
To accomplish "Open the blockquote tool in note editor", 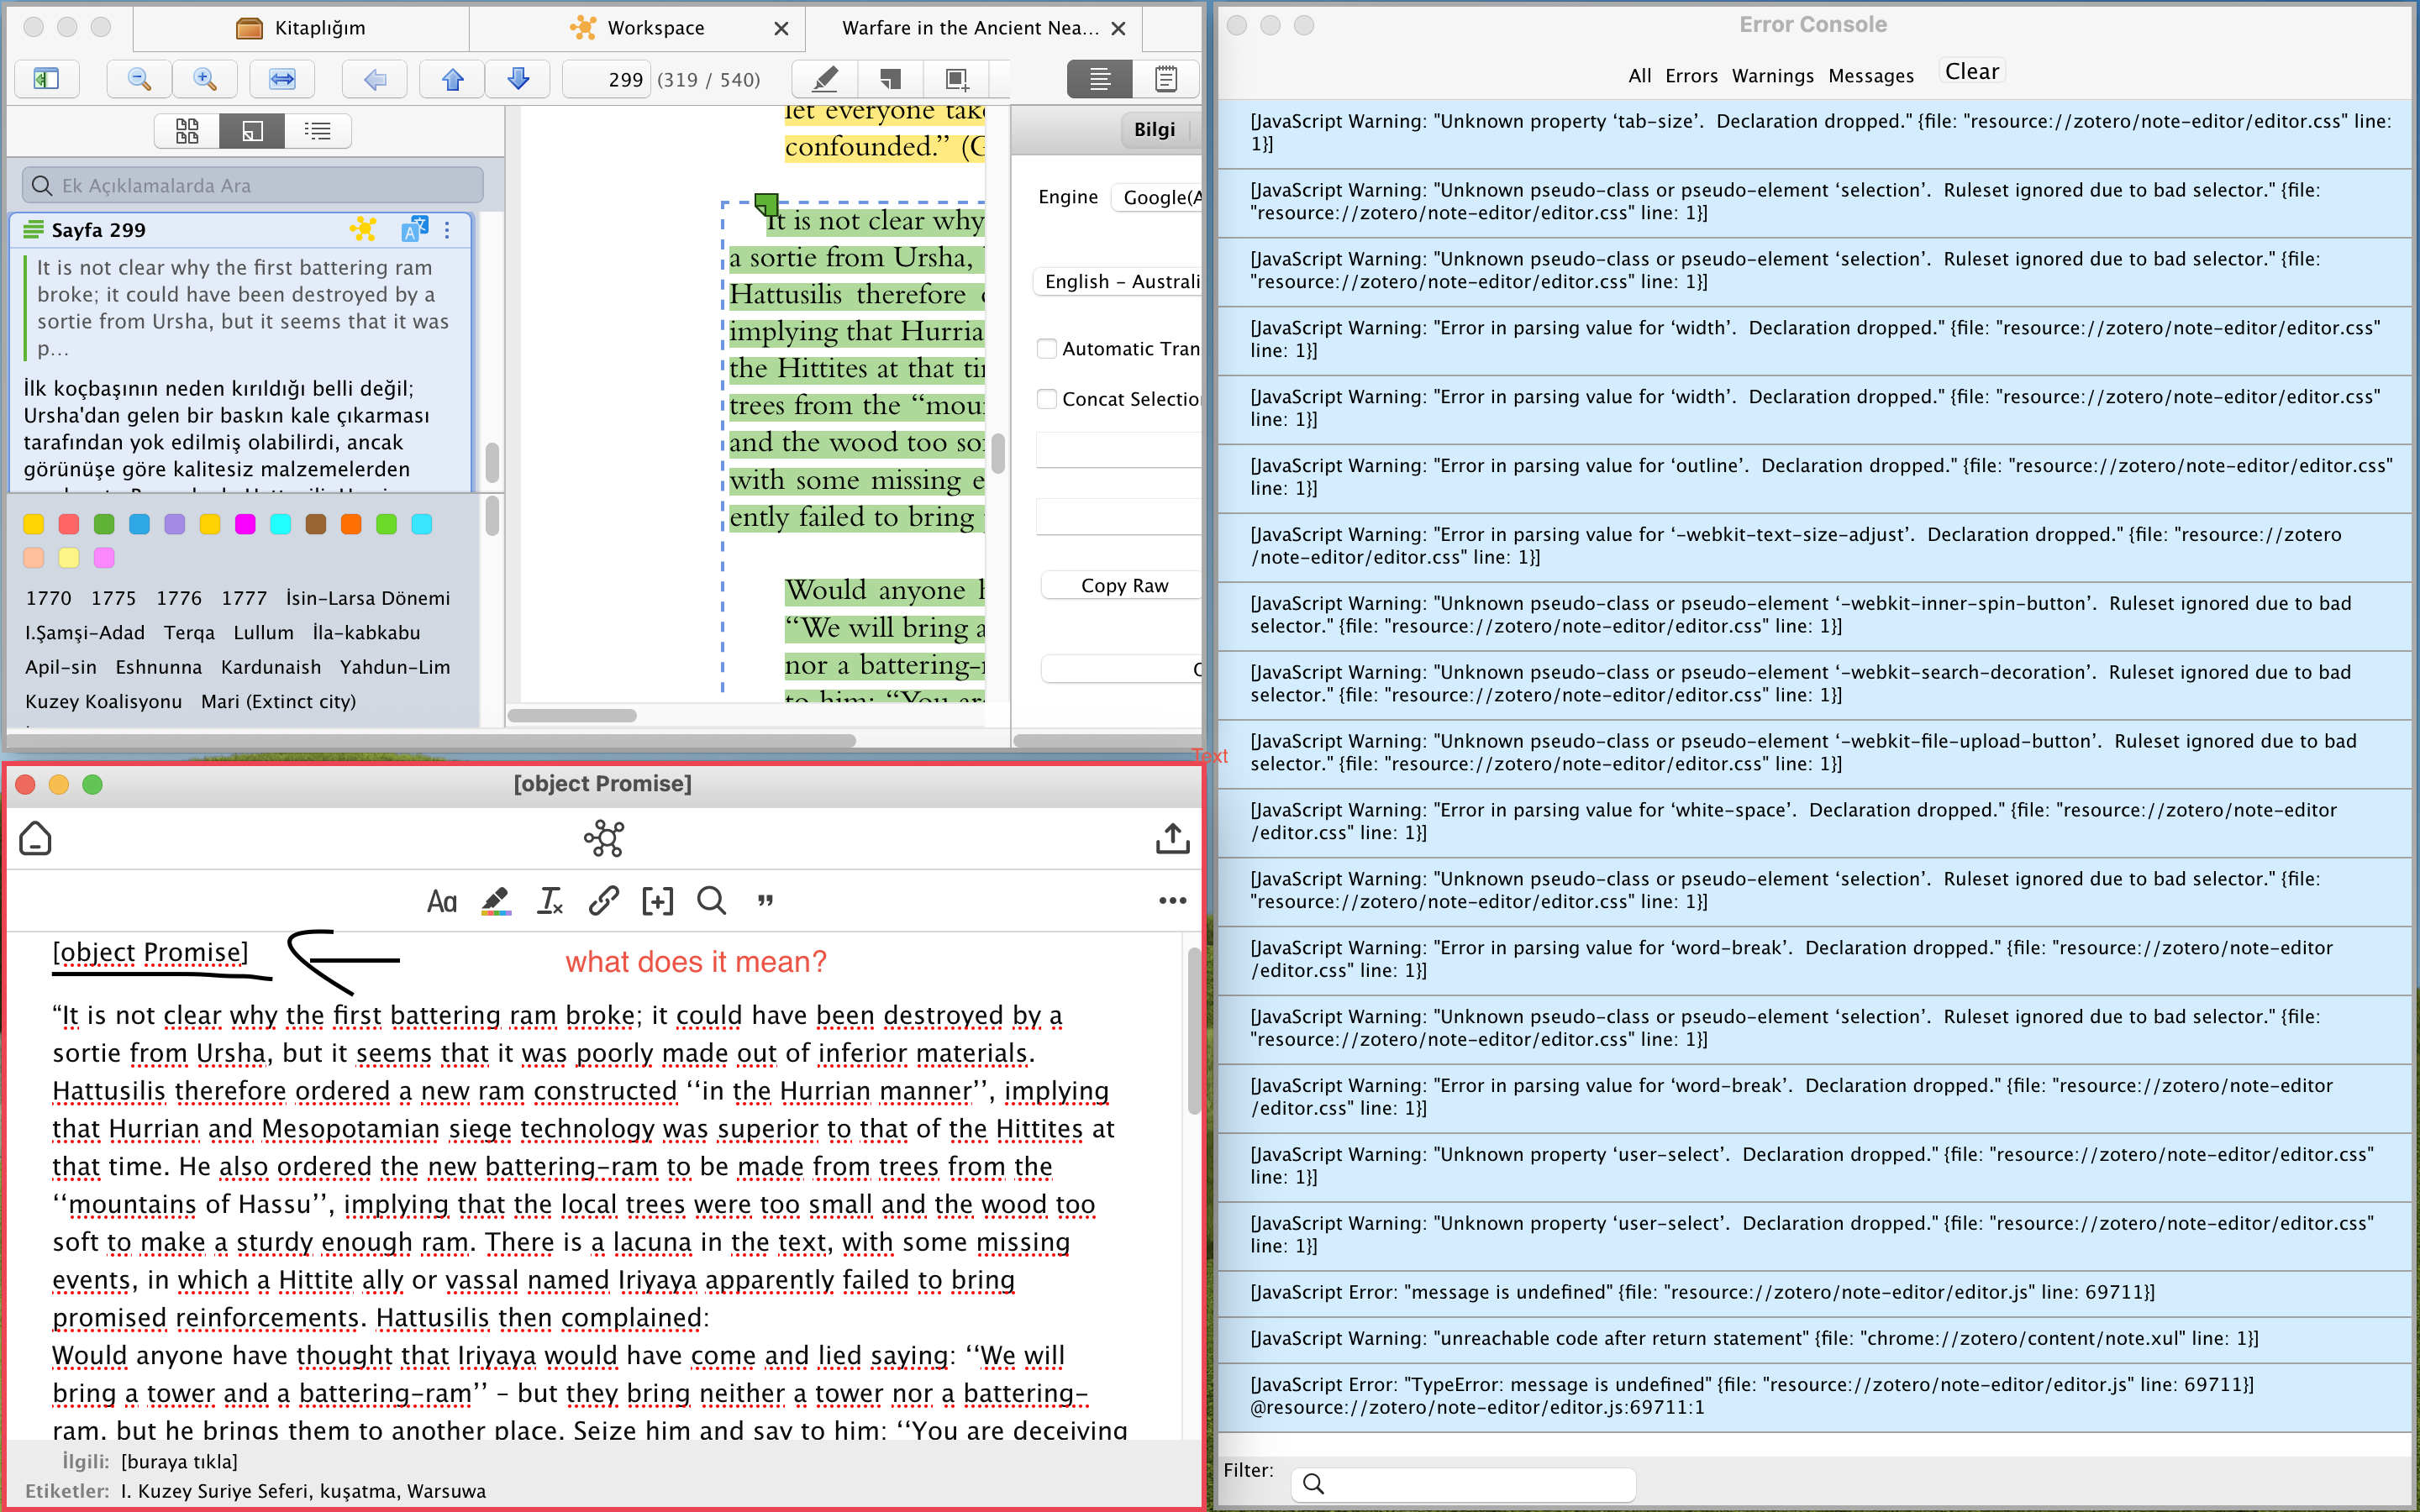I will 765,901.
